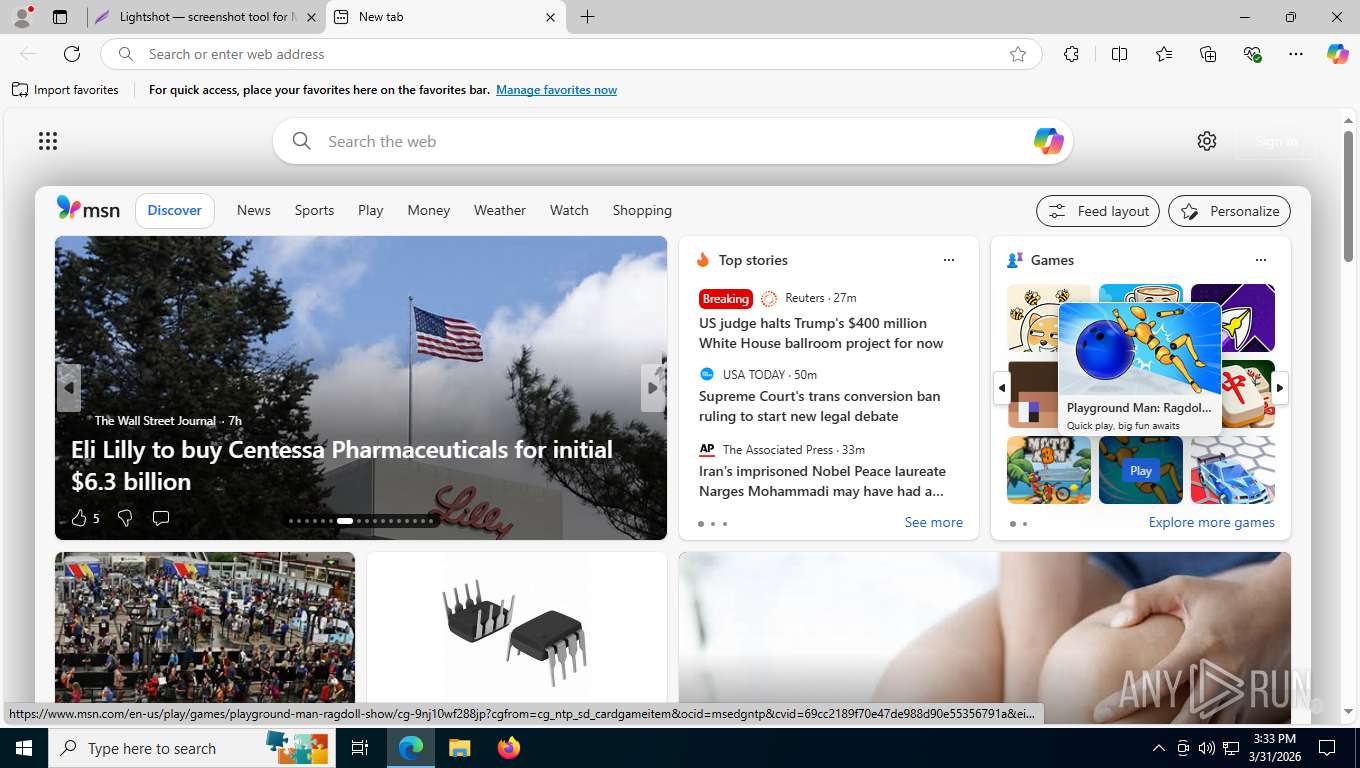Launch Firefox from taskbar
The width and height of the screenshot is (1360, 768).
(509, 748)
